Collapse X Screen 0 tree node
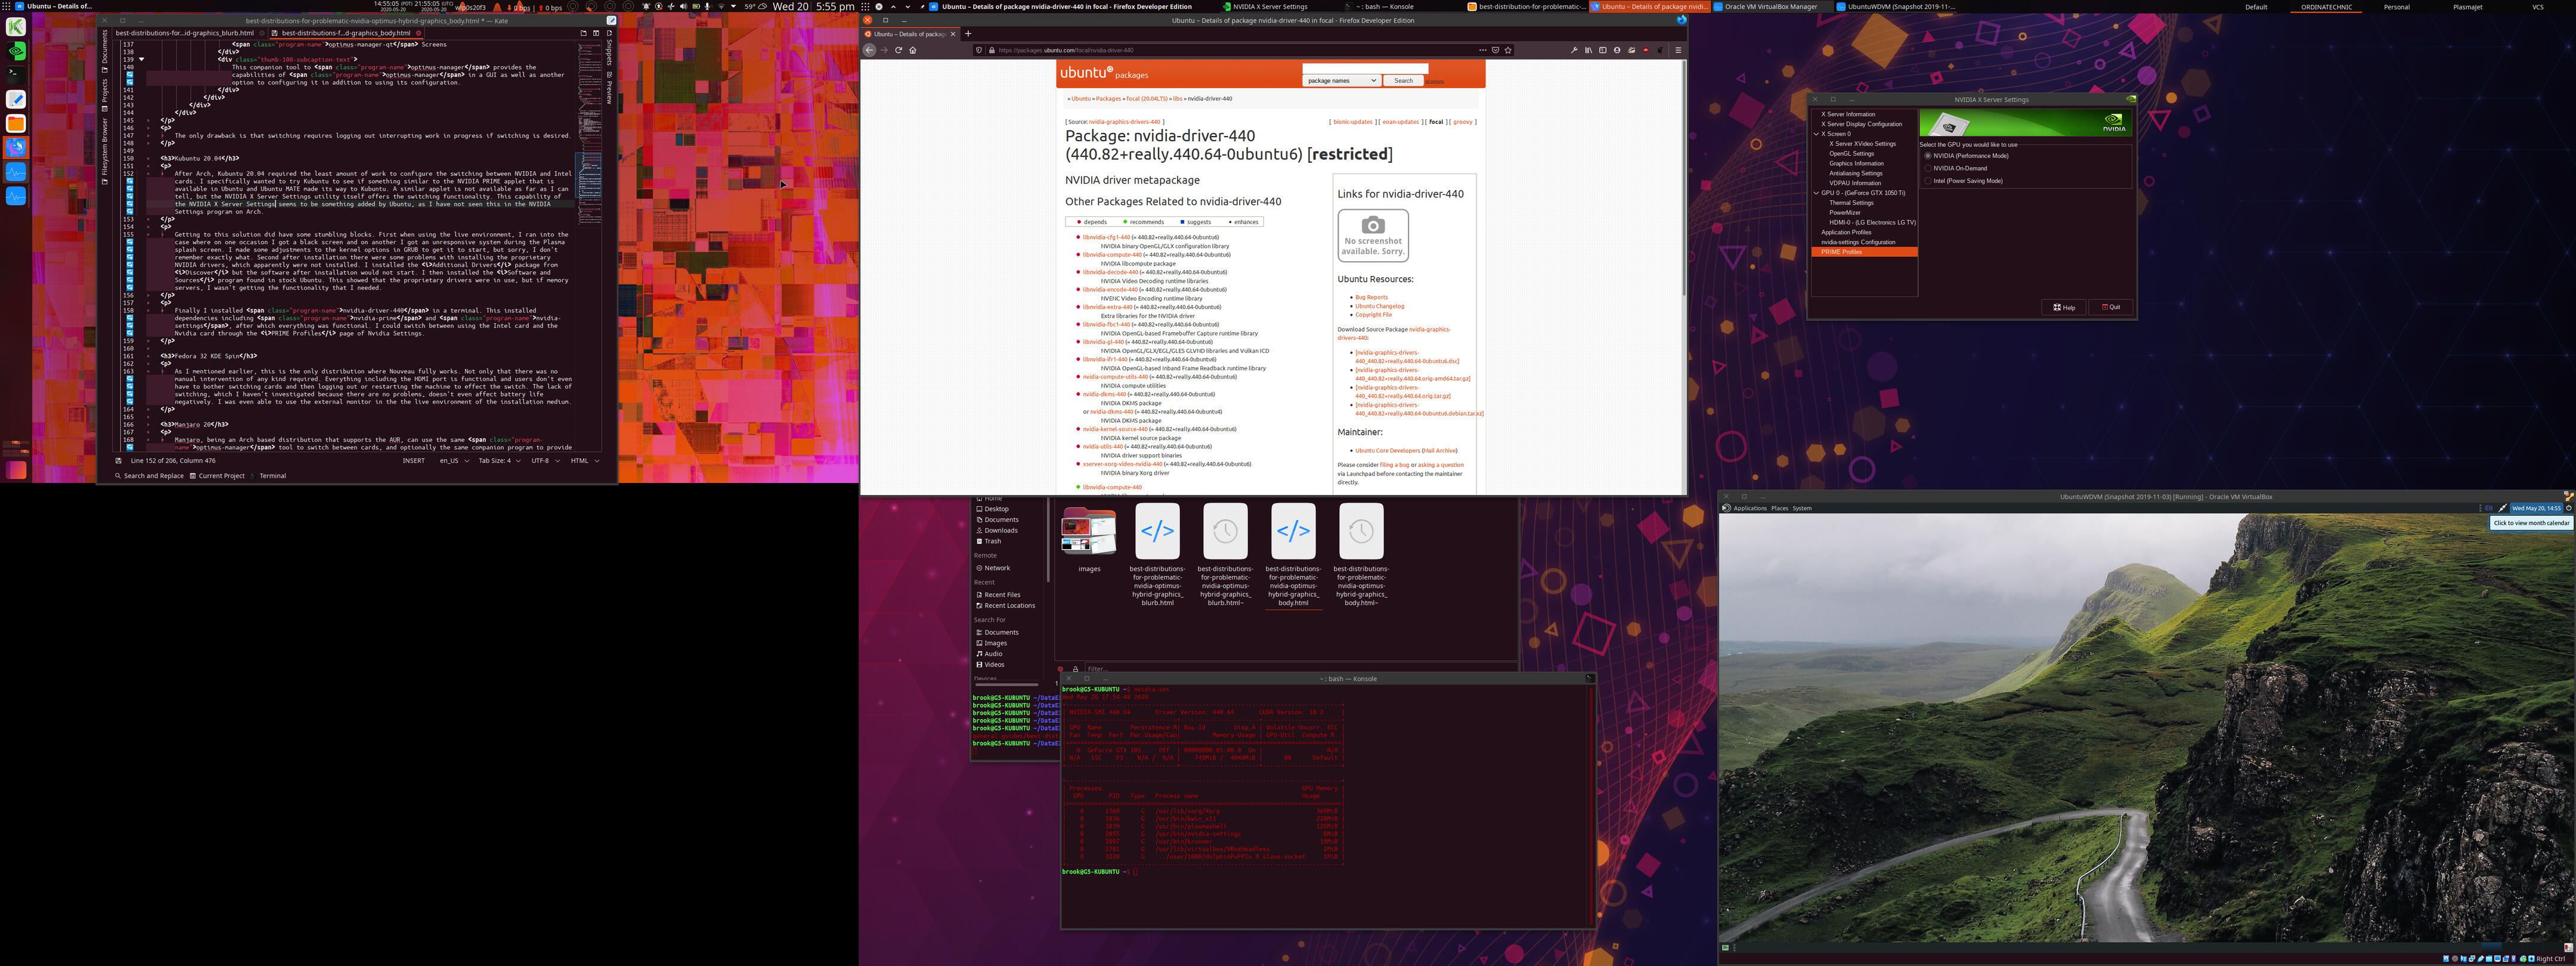This screenshot has height=966, width=2576. (1816, 134)
